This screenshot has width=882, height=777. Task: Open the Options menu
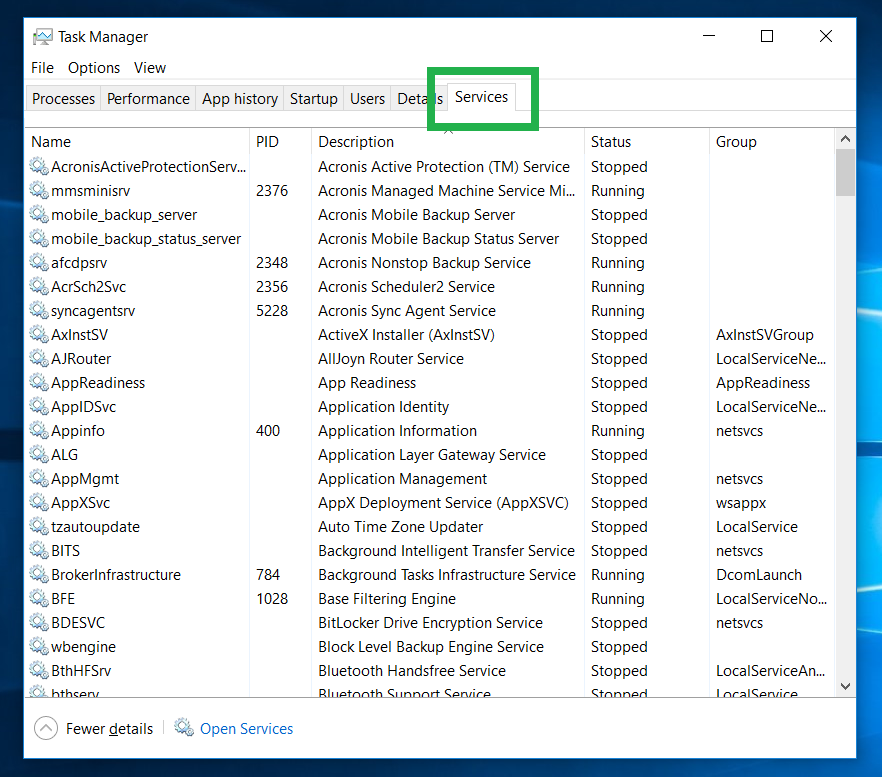[x=94, y=68]
